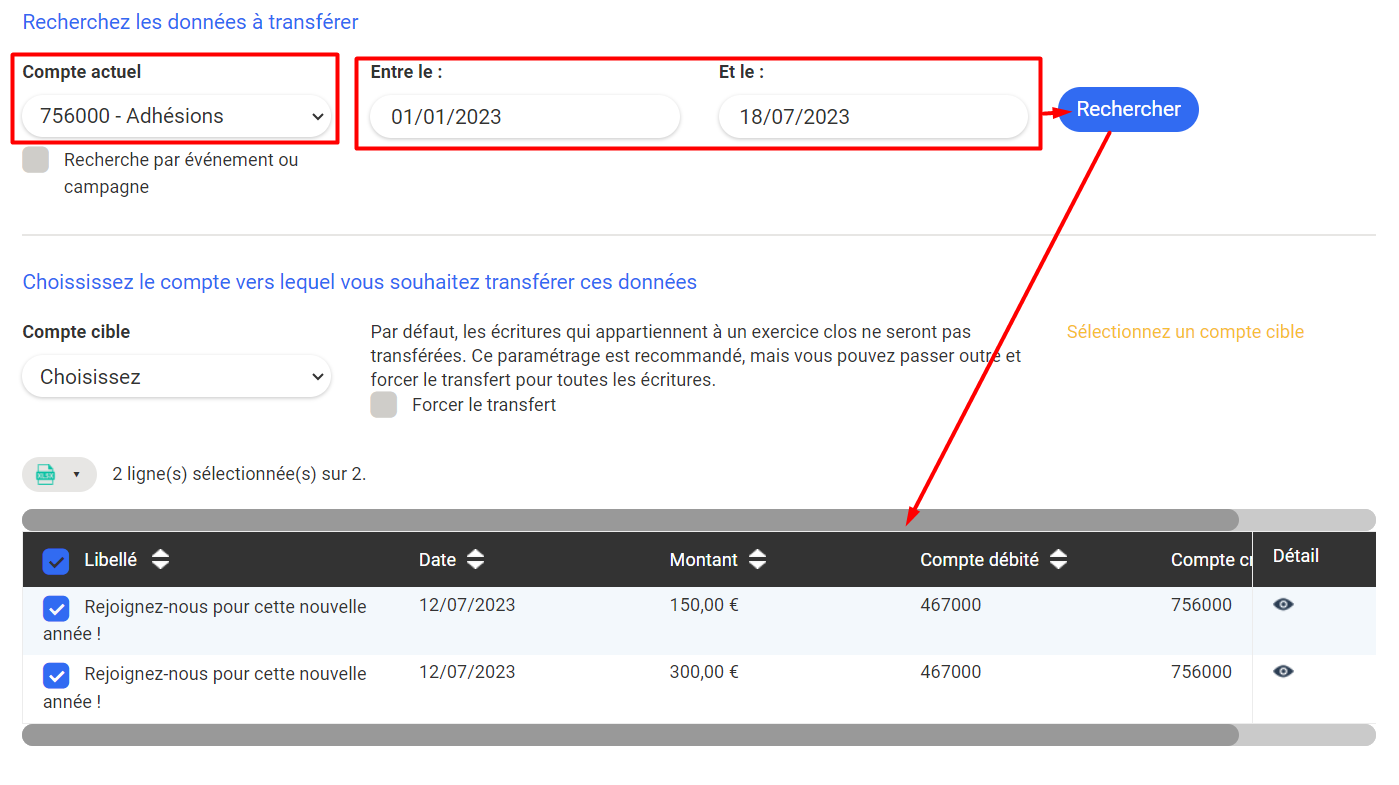Deselect the 300,00 € row checkbox
This screenshot has width=1399, height=785.
(56, 675)
